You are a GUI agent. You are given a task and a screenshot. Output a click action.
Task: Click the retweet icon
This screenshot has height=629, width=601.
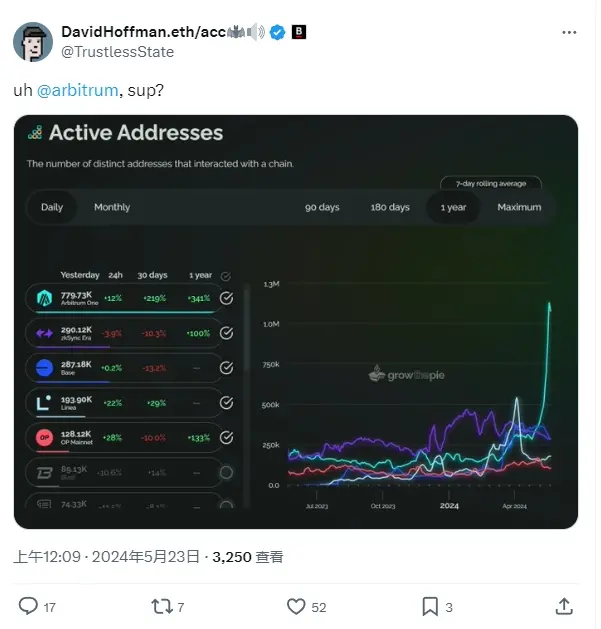tap(159, 606)
